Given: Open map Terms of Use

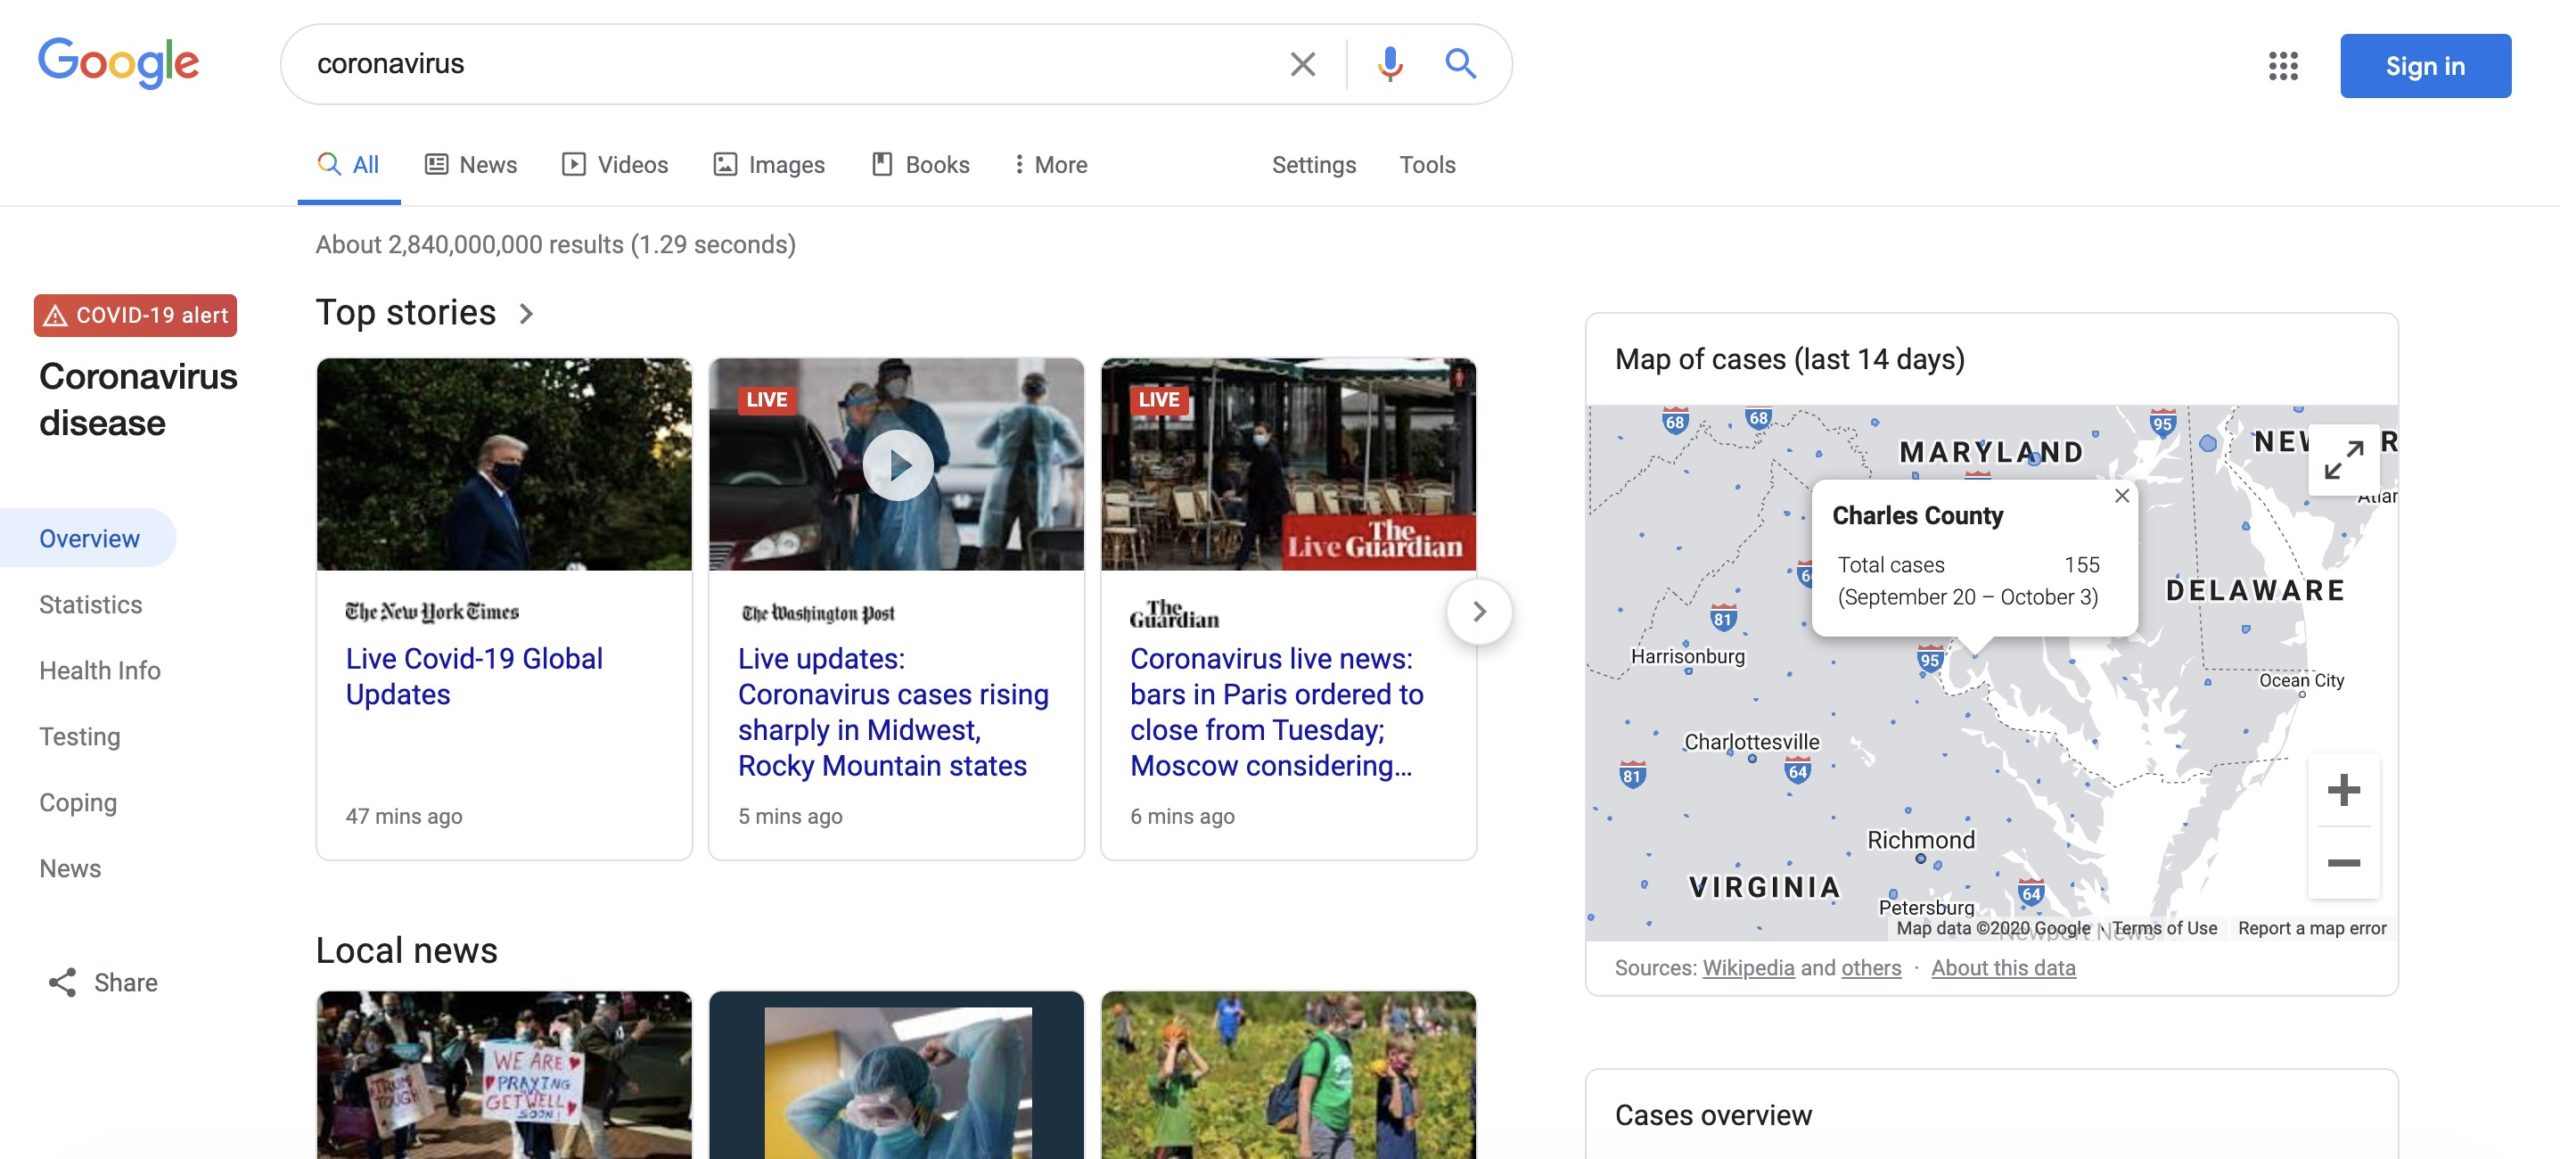Looking at the screenshot, I should tap(2164, 928).
